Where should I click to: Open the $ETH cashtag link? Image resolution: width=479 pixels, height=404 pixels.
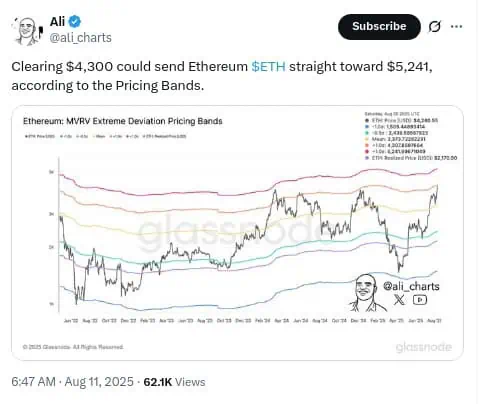[268, 67]
